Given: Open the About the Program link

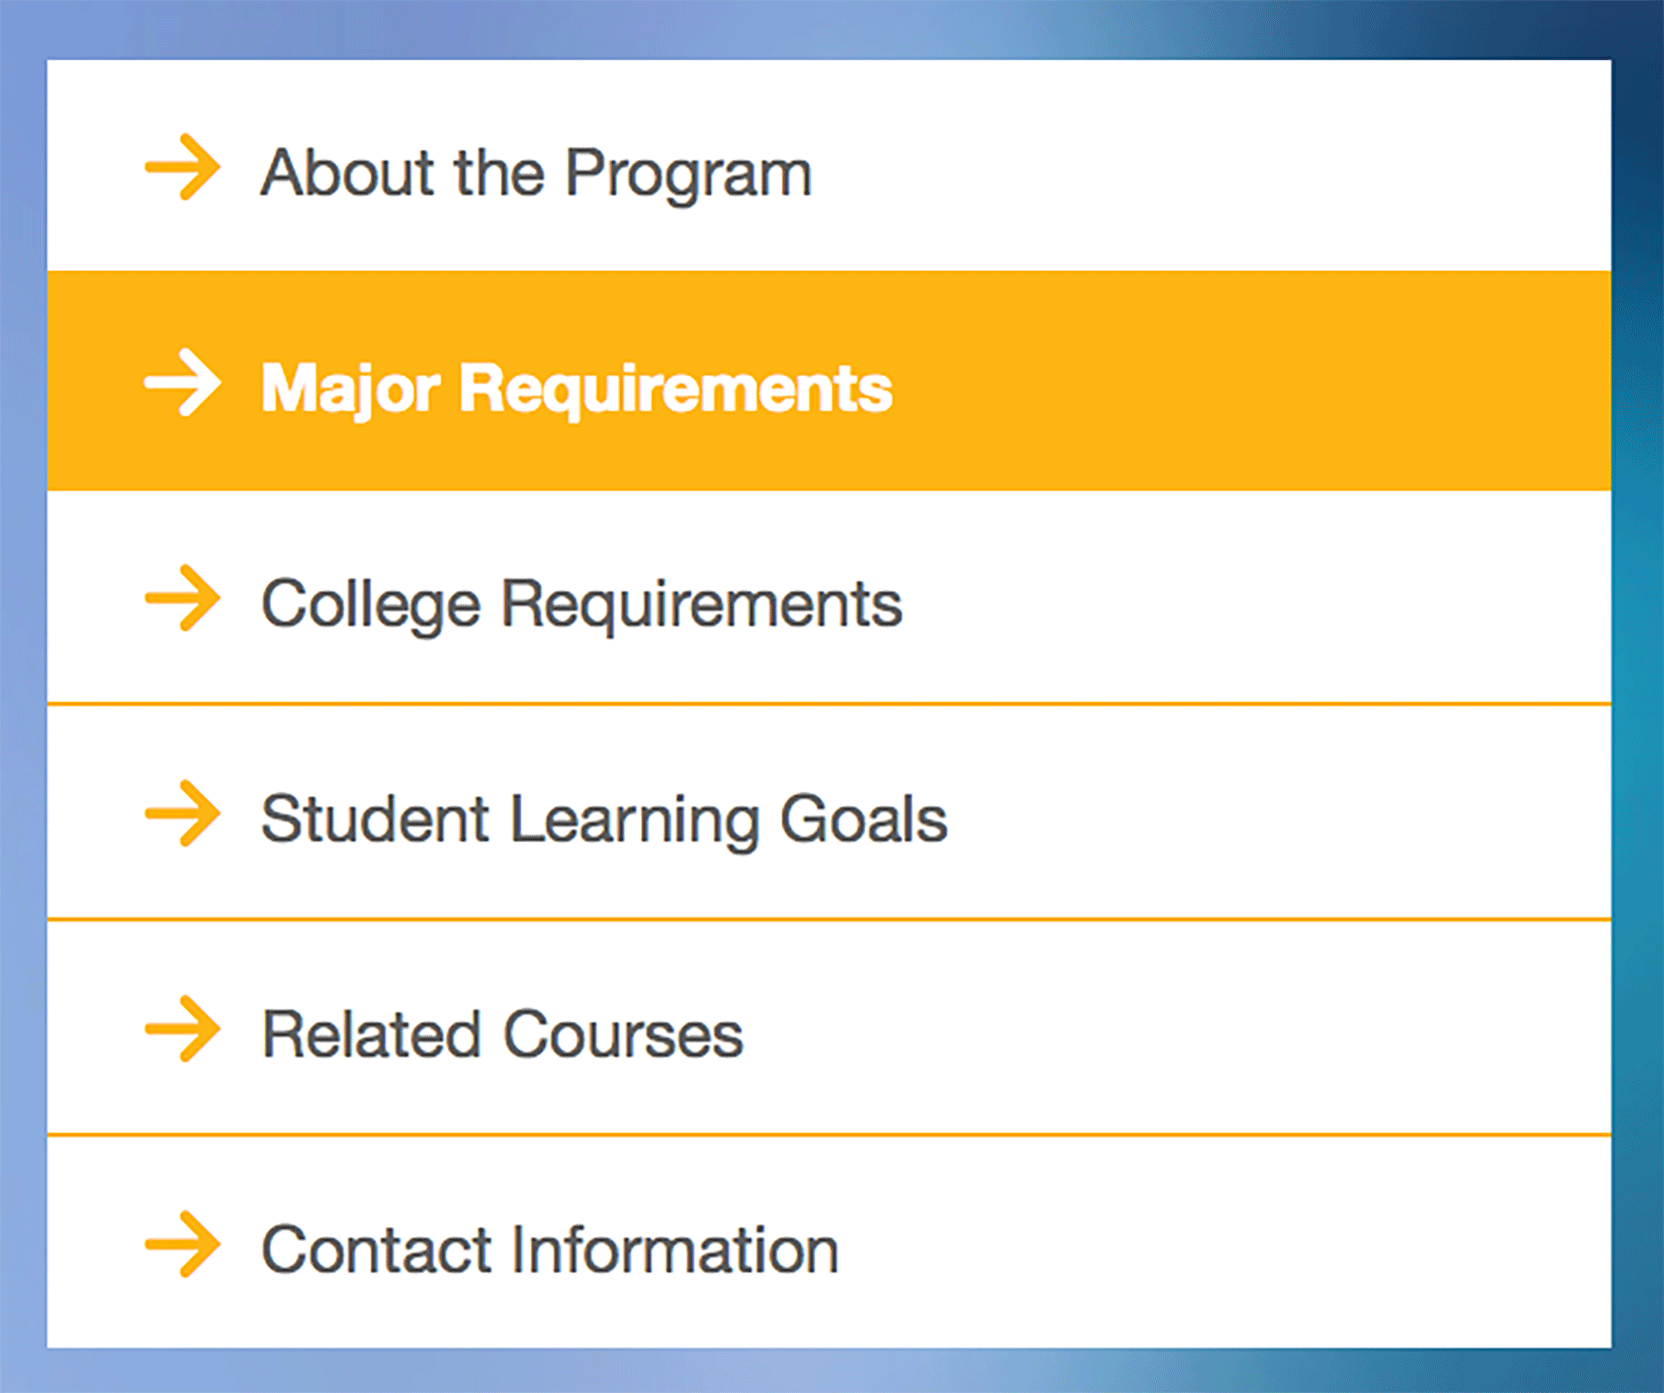Looking at the screenshot, I should 536,173.
